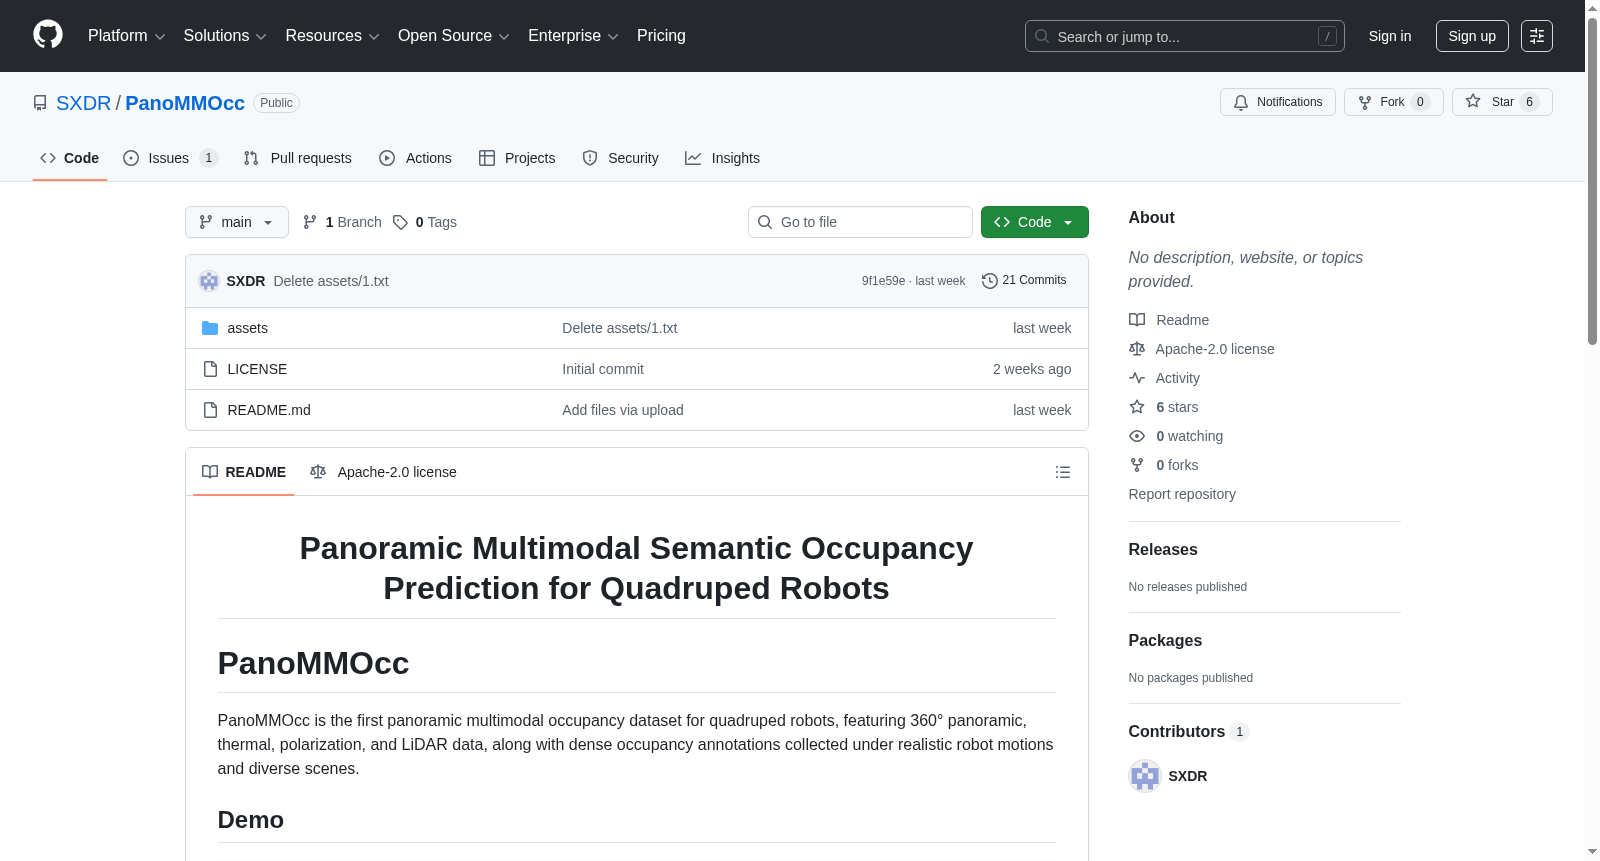Image resolution: width=1600 pixels, height=861 pixels.
Task: Open the assets folder icon
Action: click(210, 328)
